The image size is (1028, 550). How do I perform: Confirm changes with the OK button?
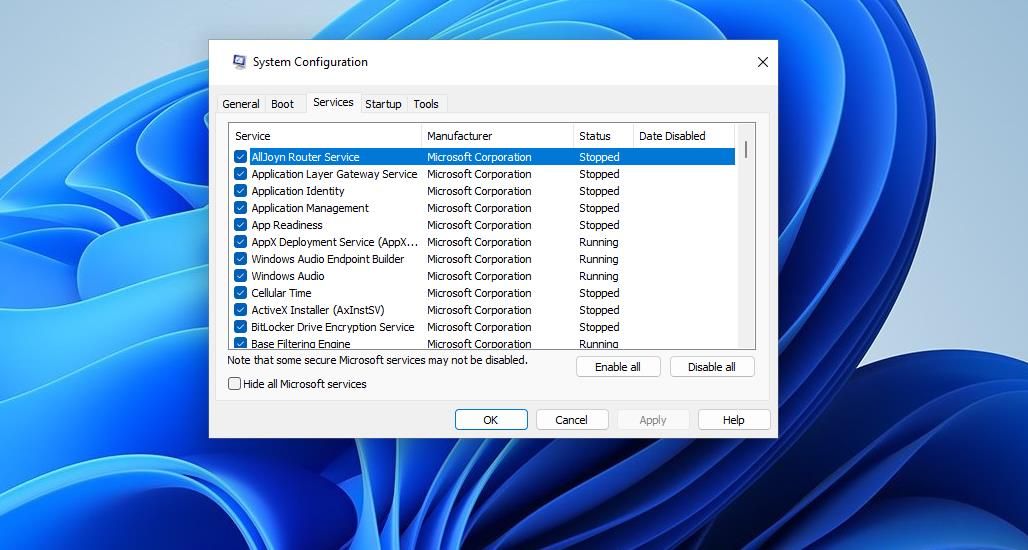[x=491, y=420]
